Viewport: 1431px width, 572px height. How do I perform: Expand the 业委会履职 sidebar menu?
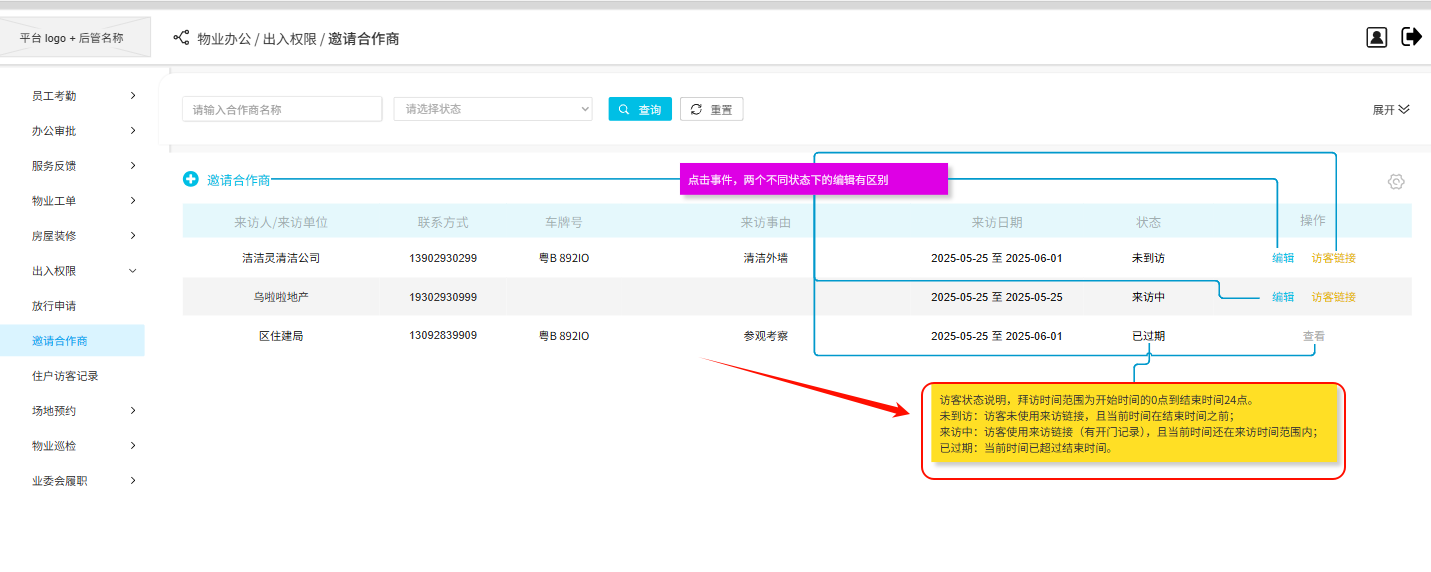click(x=84, y=481)
